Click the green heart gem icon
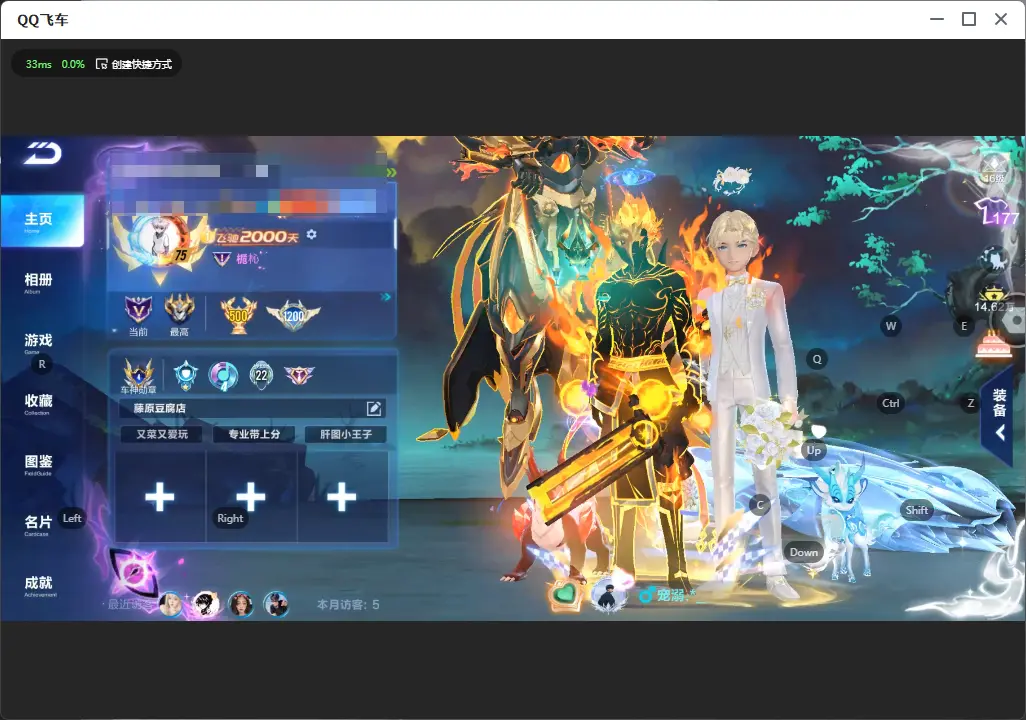This screenshot has height=720, width=1026. (x=564, y=595)
